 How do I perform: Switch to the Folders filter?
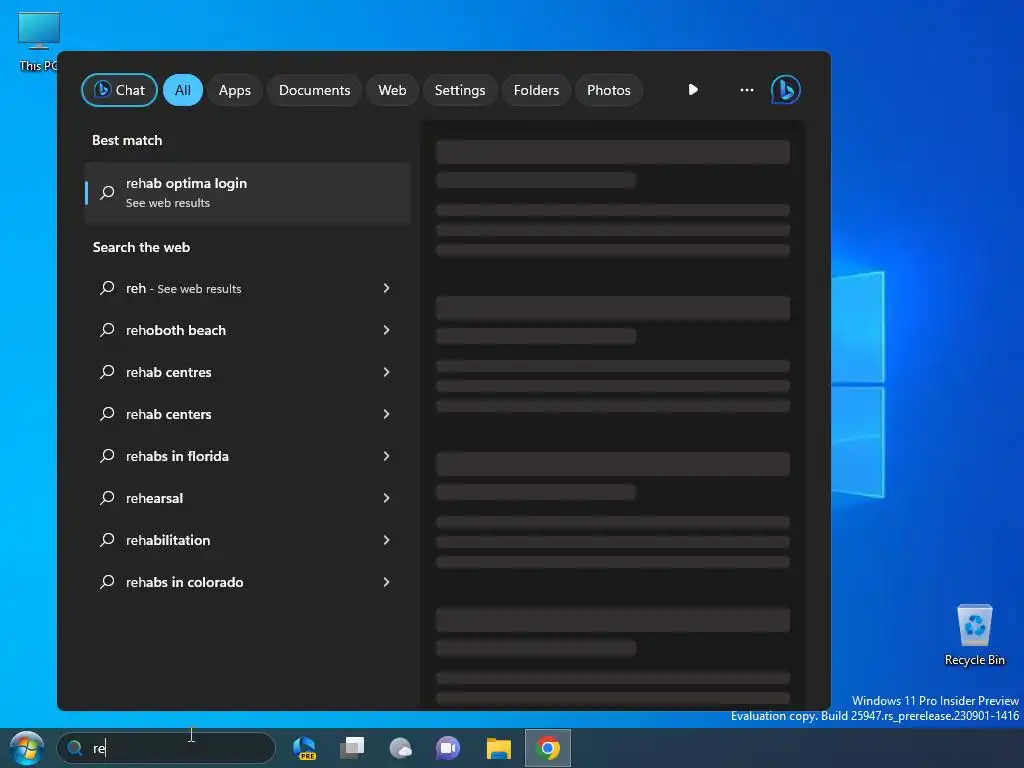coord(536,90)
